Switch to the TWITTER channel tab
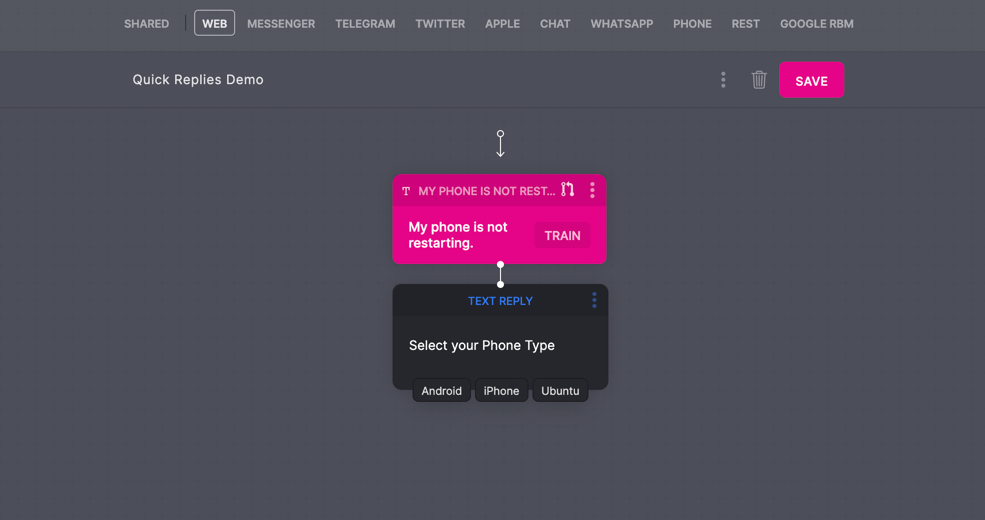985x520 pixels. point(440,24)
